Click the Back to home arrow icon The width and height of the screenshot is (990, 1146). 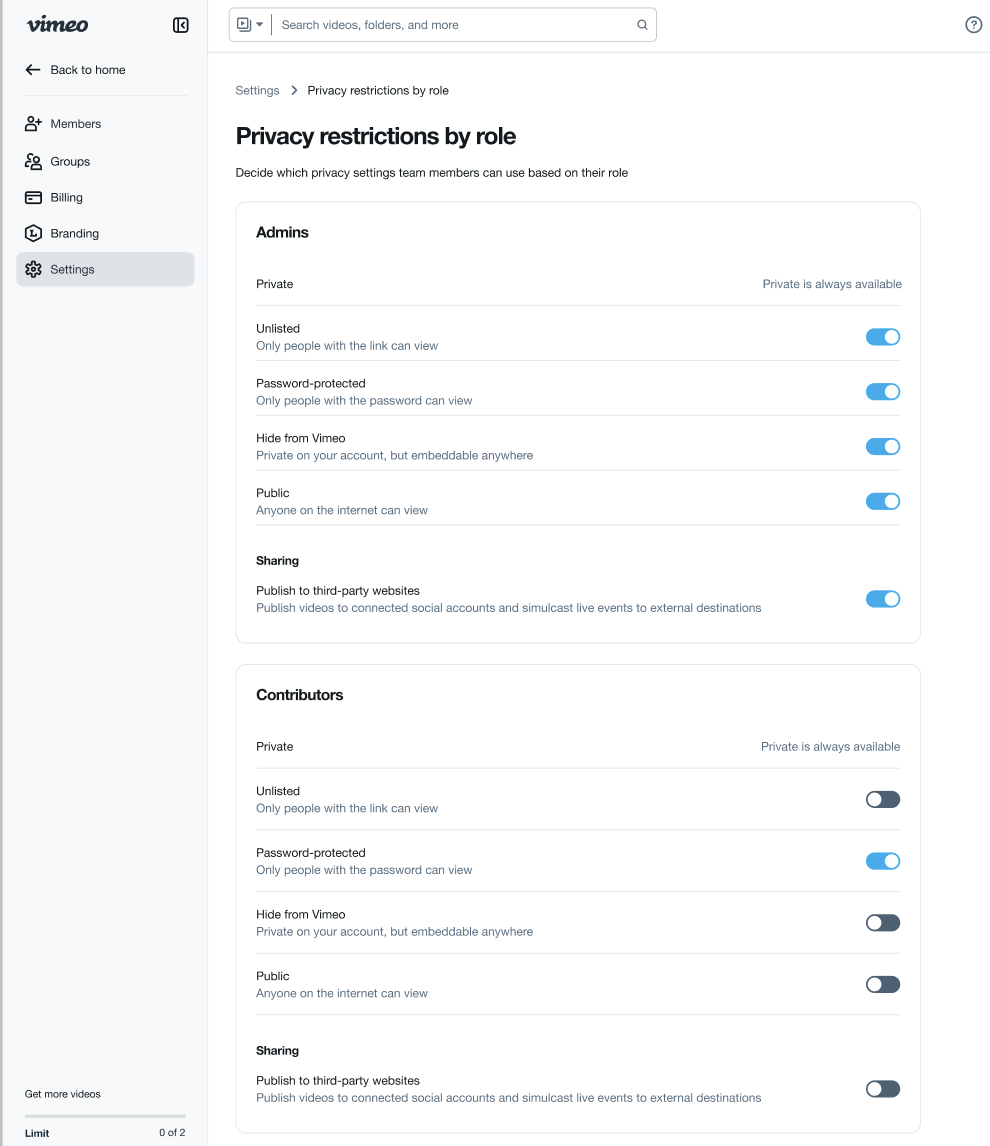click(33, 70)
